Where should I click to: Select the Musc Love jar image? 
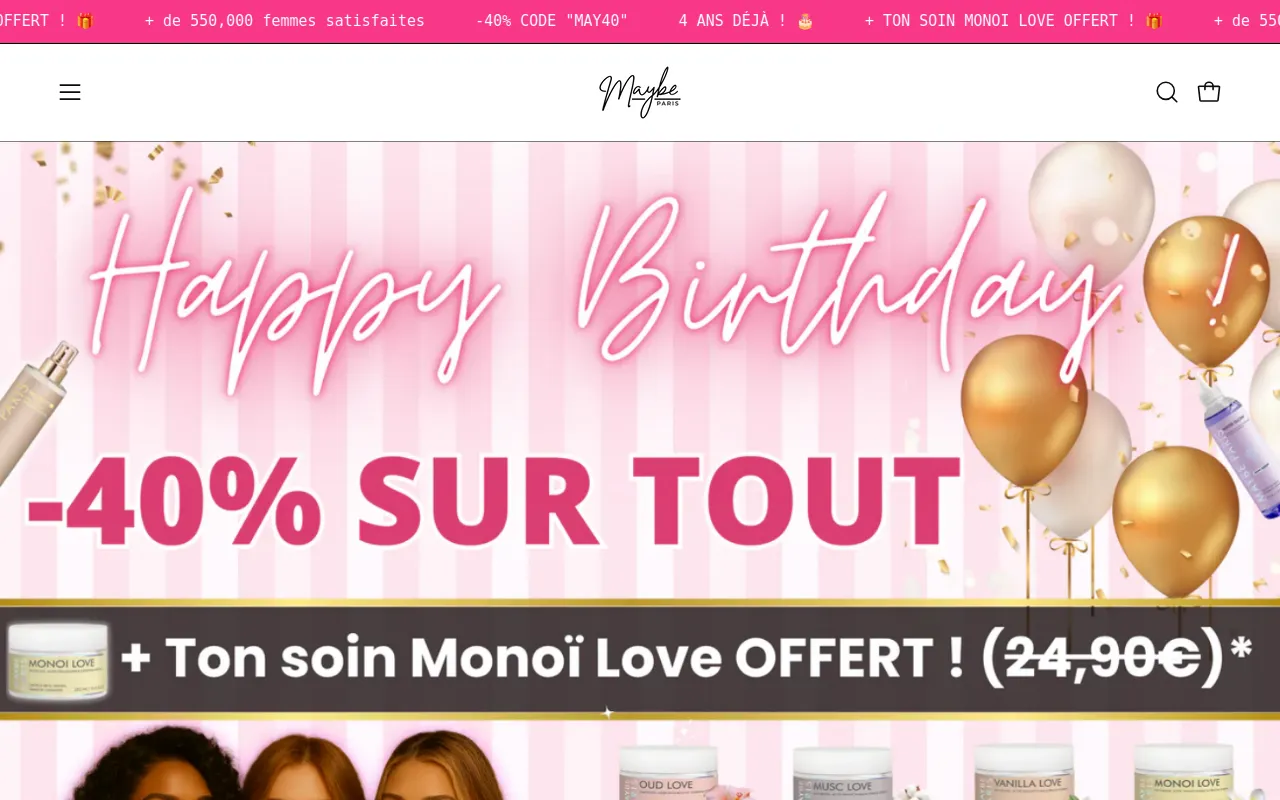pos(843,772)
